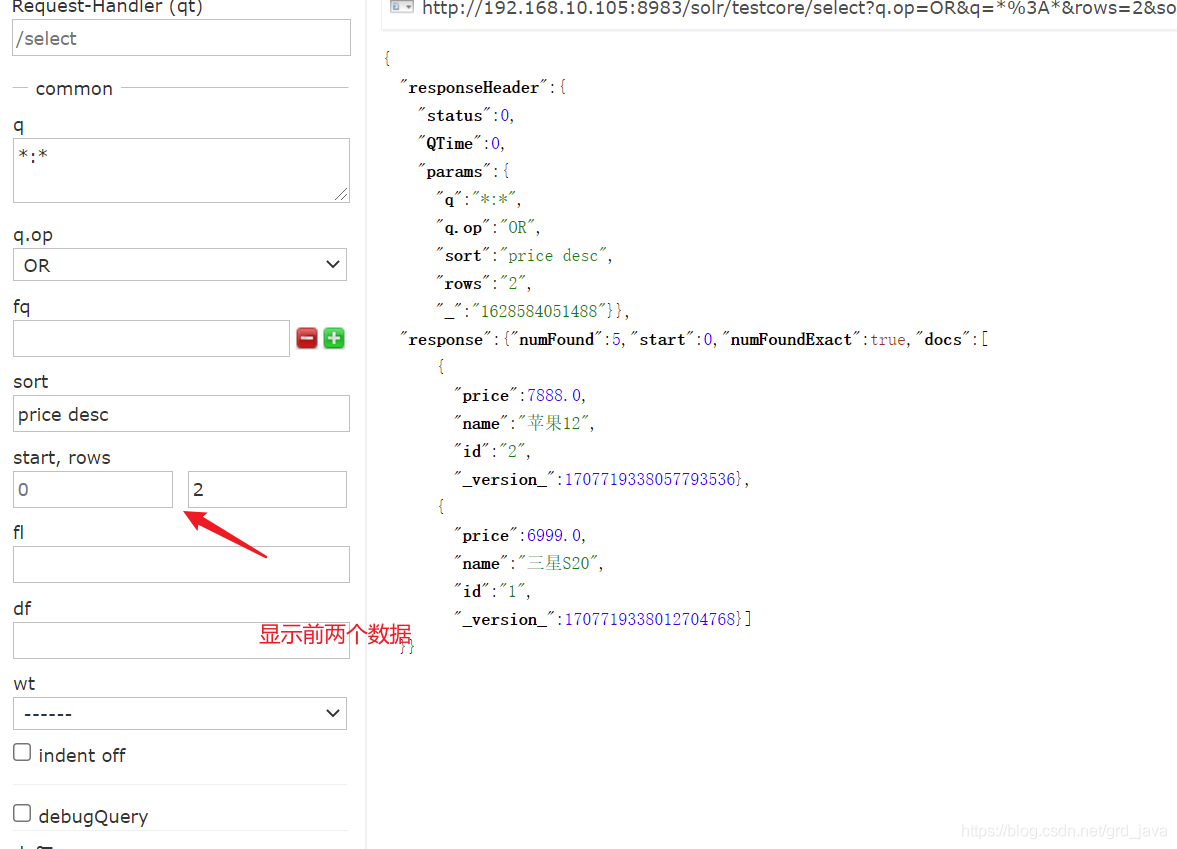
Task: Click the "QTime":0 line
Action: (x=461, y=143)
